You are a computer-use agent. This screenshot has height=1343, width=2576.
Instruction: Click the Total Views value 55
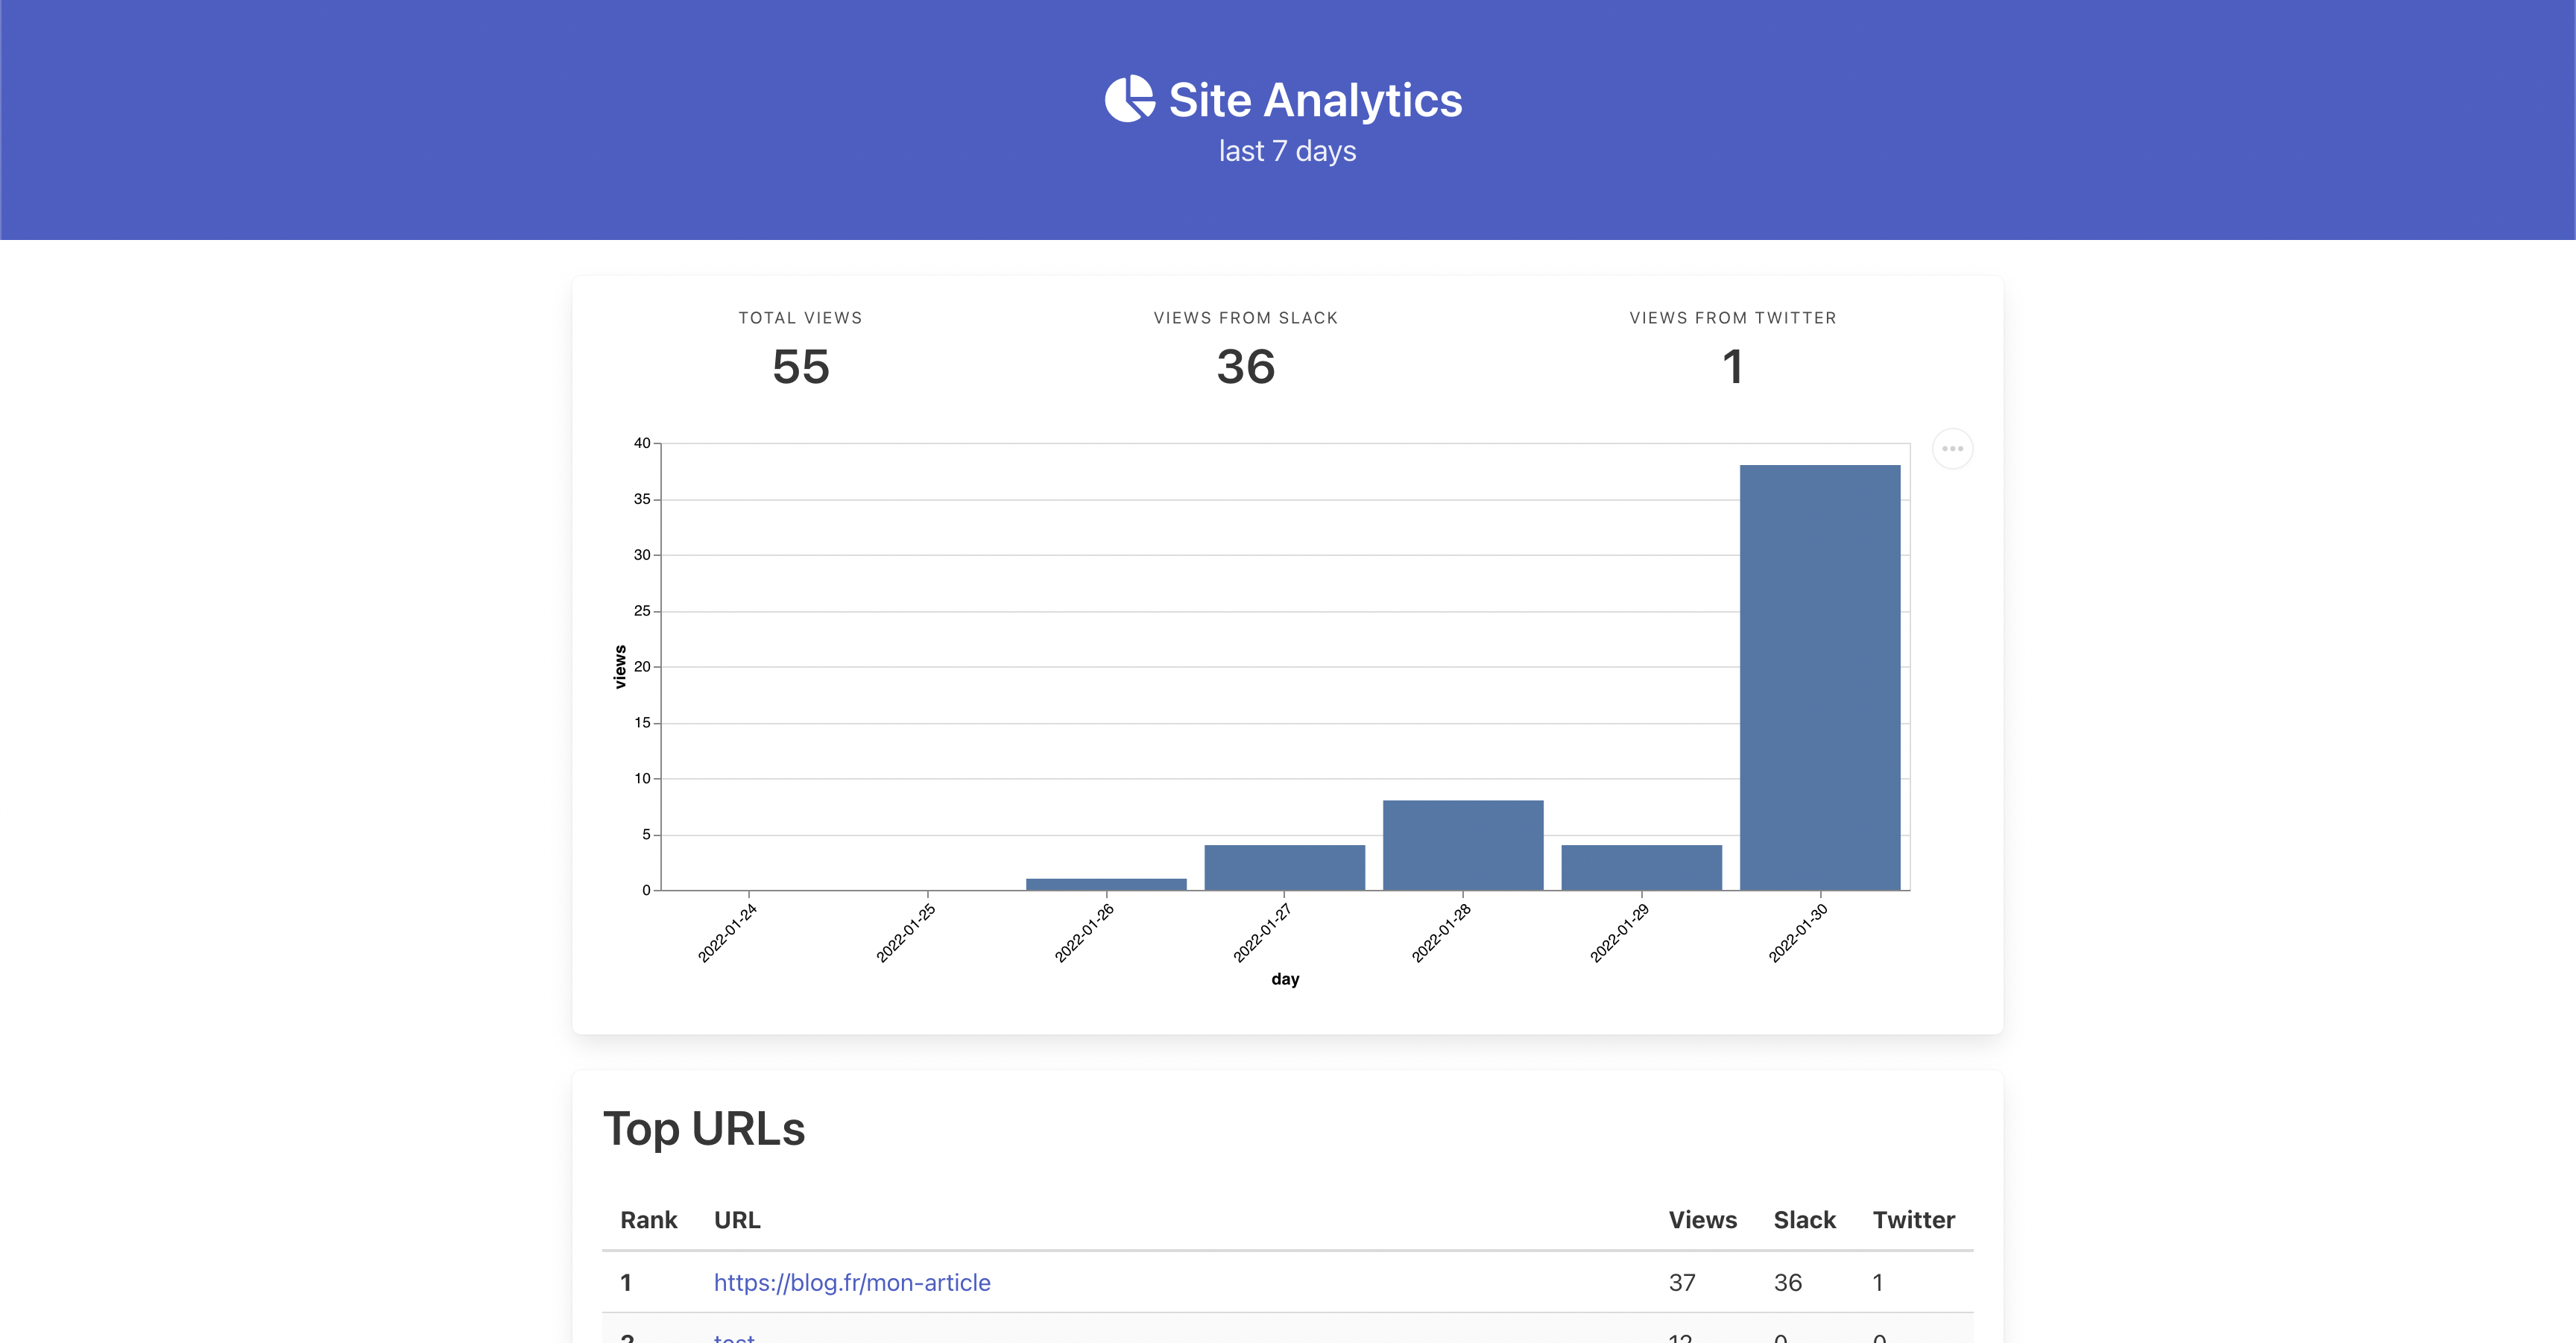coord(800,367)
